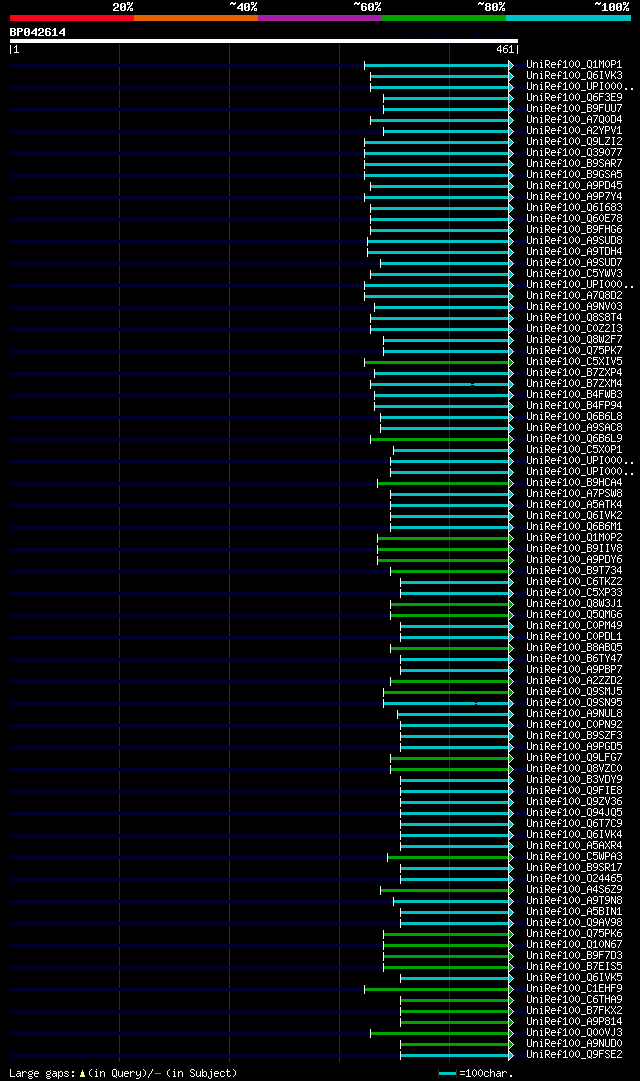The height and width of the screenshot is (1081, 640).
Task: Click the gapped alignment bar for UniRef100_B7ZXM4
Action: [441, 384]
